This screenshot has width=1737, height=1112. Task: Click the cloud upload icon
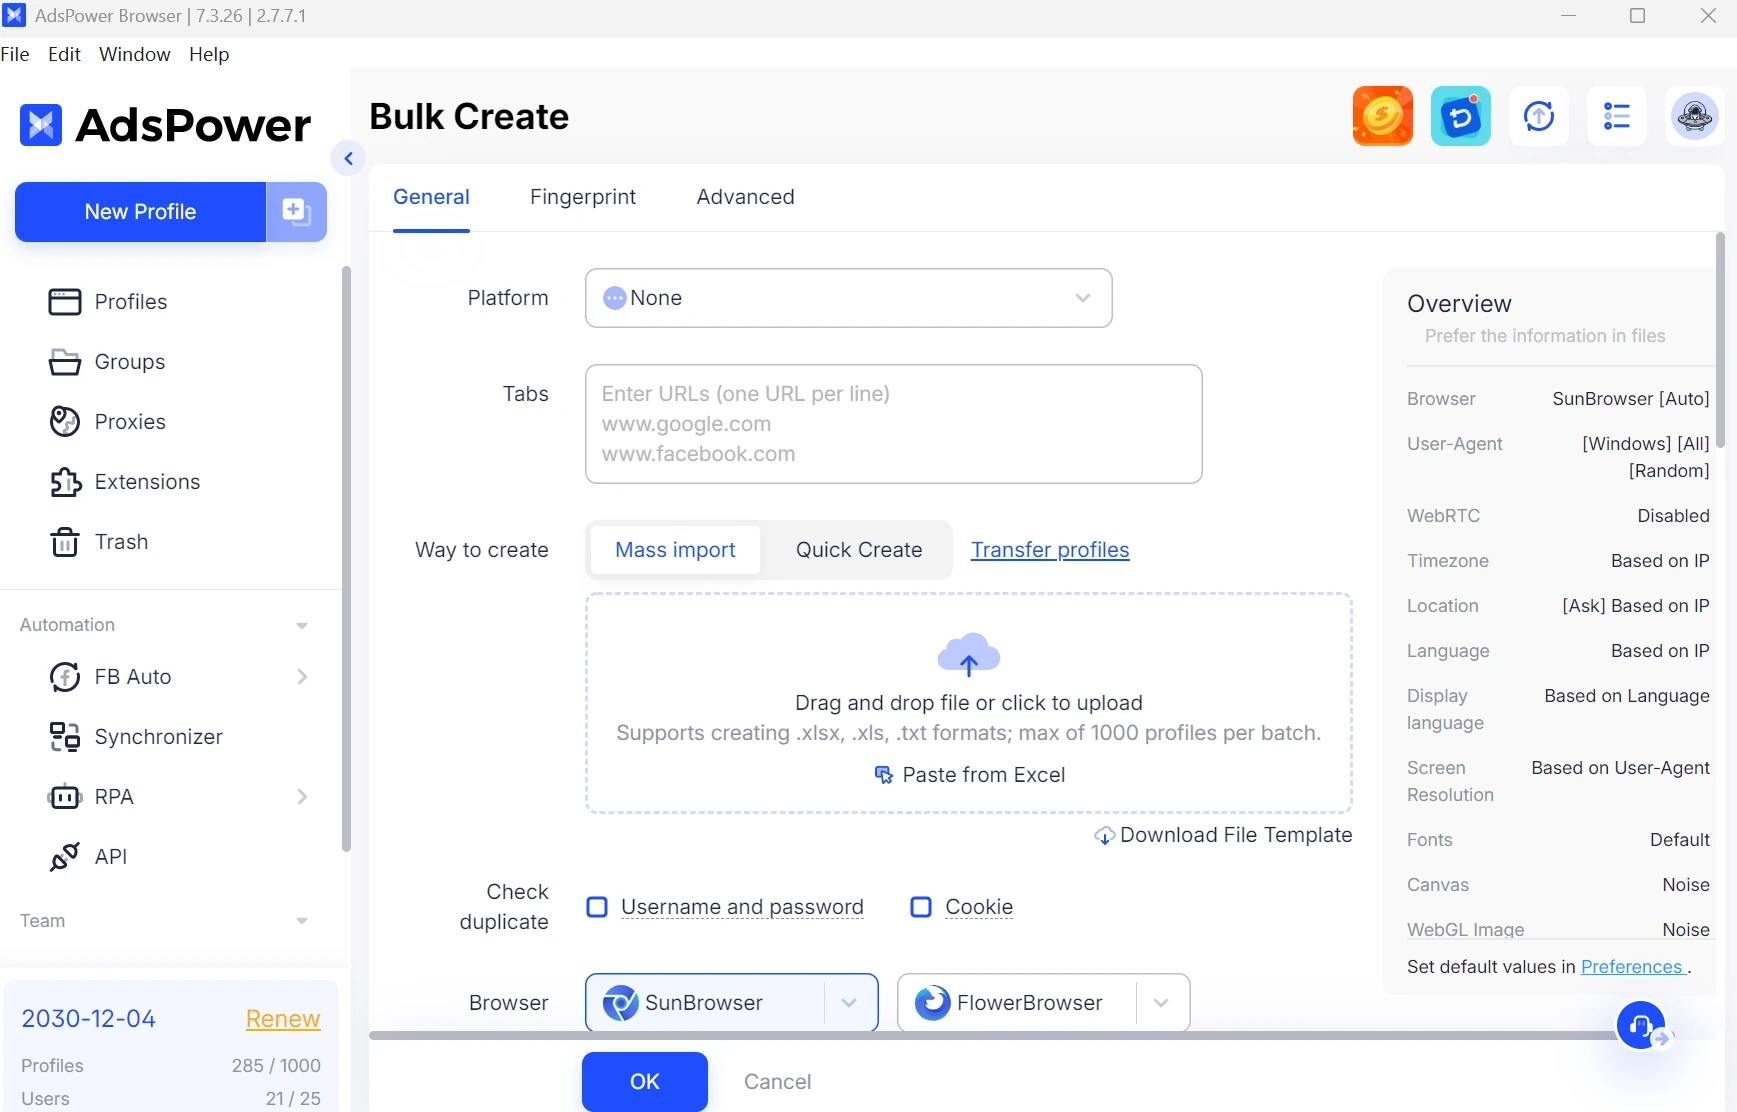(968, 654)
